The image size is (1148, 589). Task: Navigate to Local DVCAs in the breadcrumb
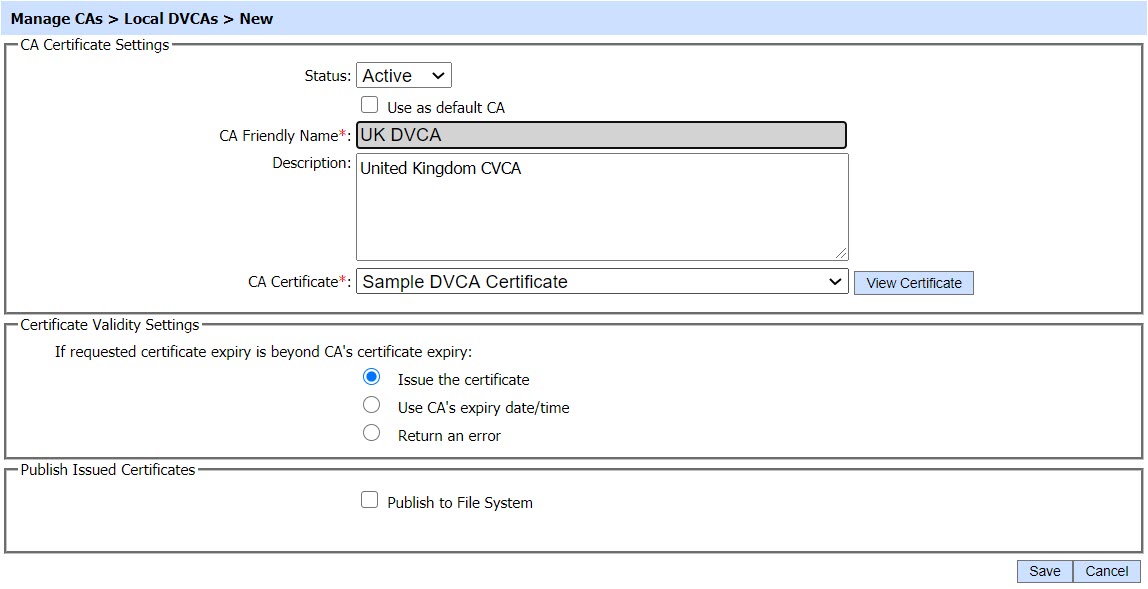171,19
